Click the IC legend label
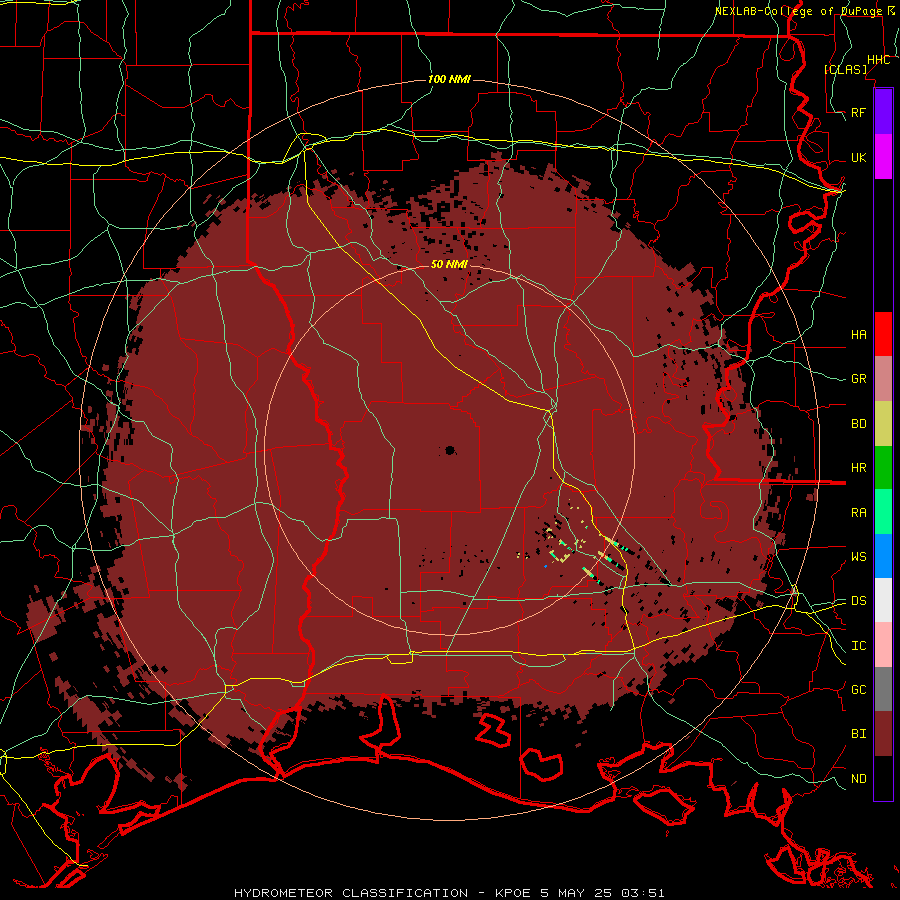The width and height of the screenshot is (900, 900). (858, 646)
